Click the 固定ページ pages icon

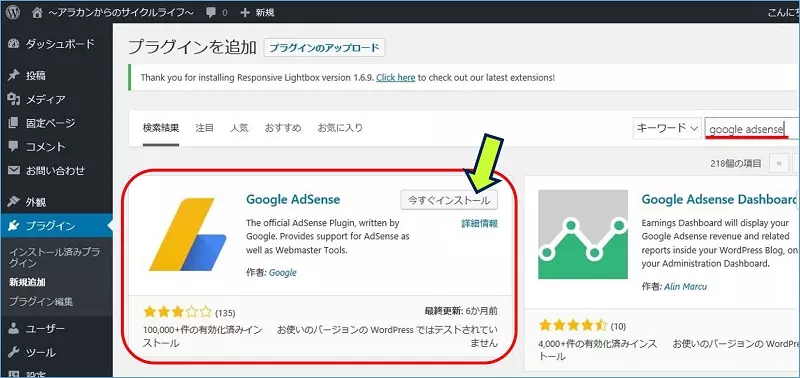(14, 123)
